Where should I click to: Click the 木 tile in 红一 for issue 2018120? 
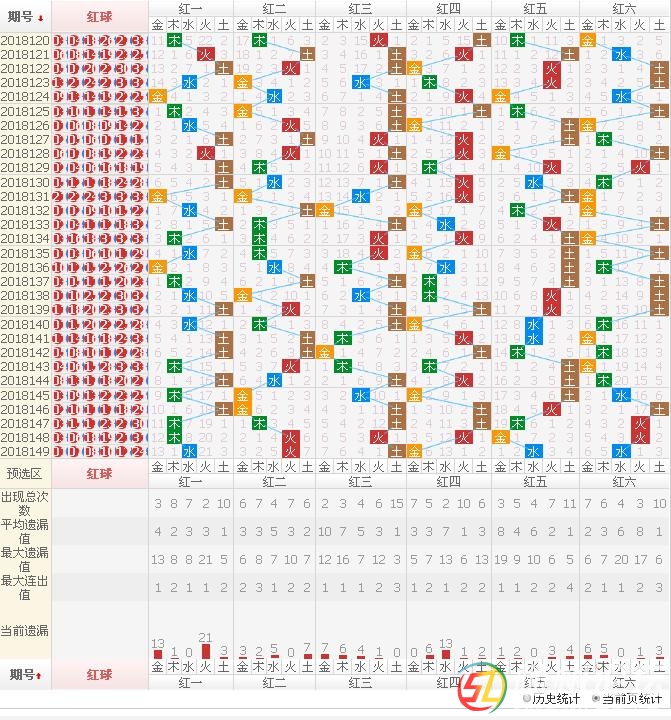(x=174, y=40)
